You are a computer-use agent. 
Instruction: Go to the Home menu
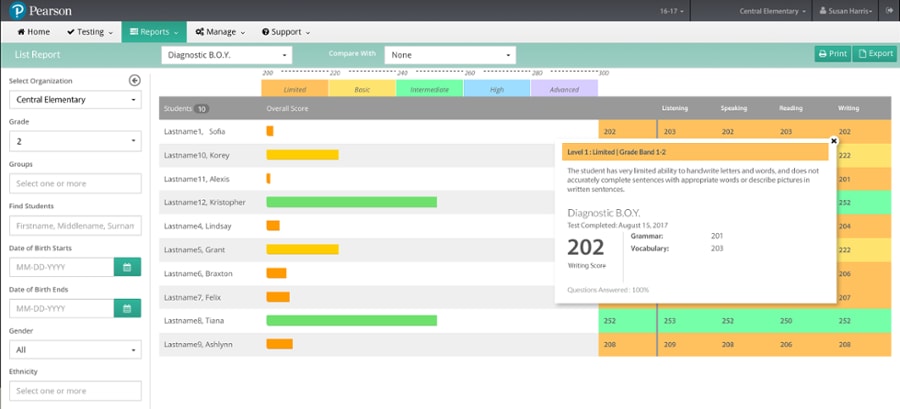33,32
